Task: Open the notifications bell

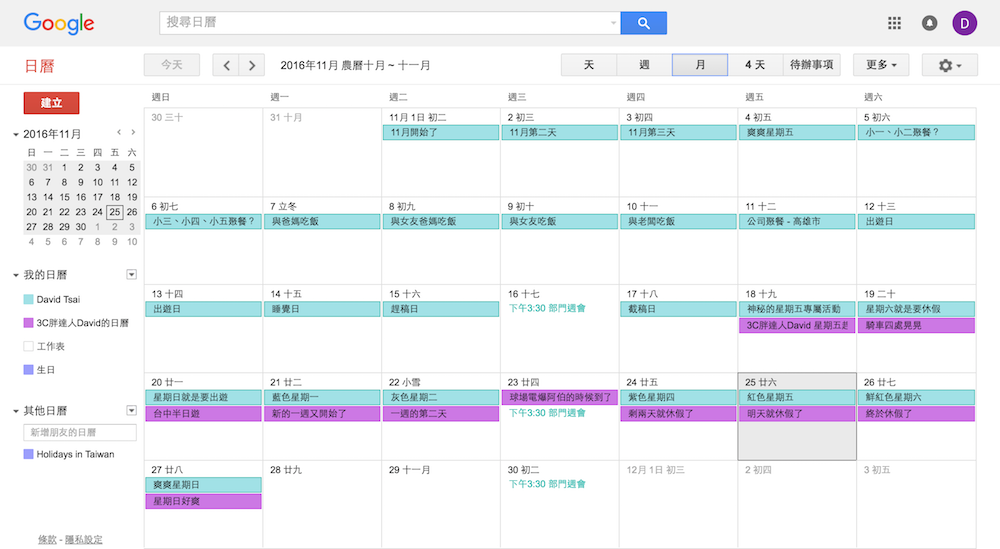Action: [930, 23]
